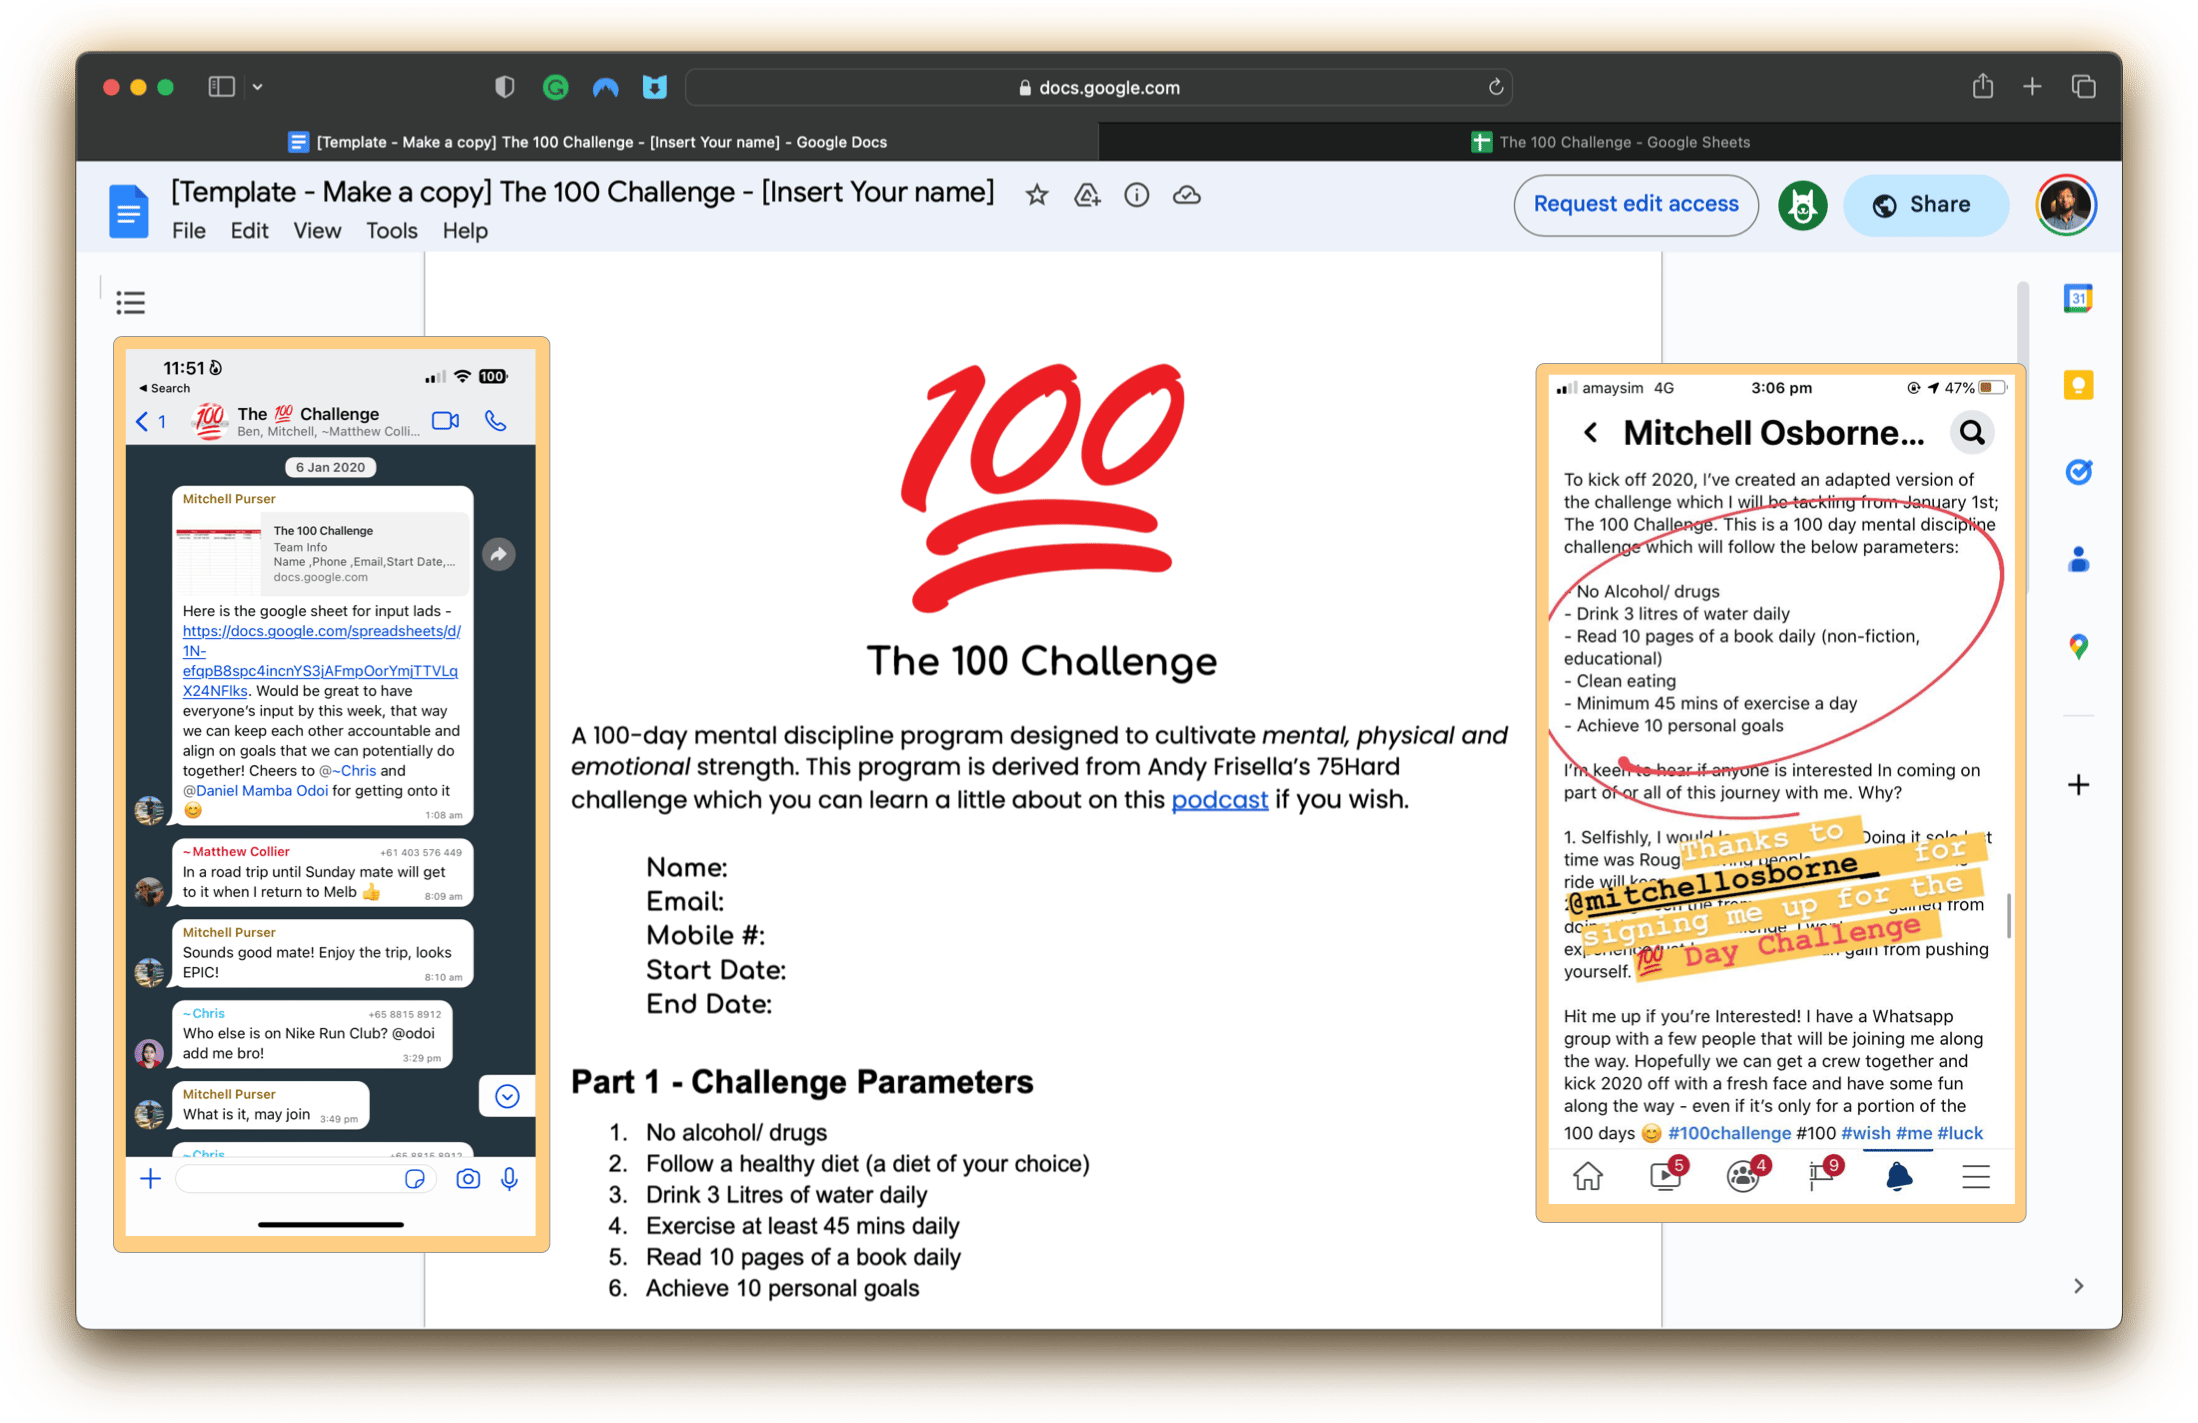Open Google Tasks in the side panel
The image size is (2198, 1423).
point(2078,472)
